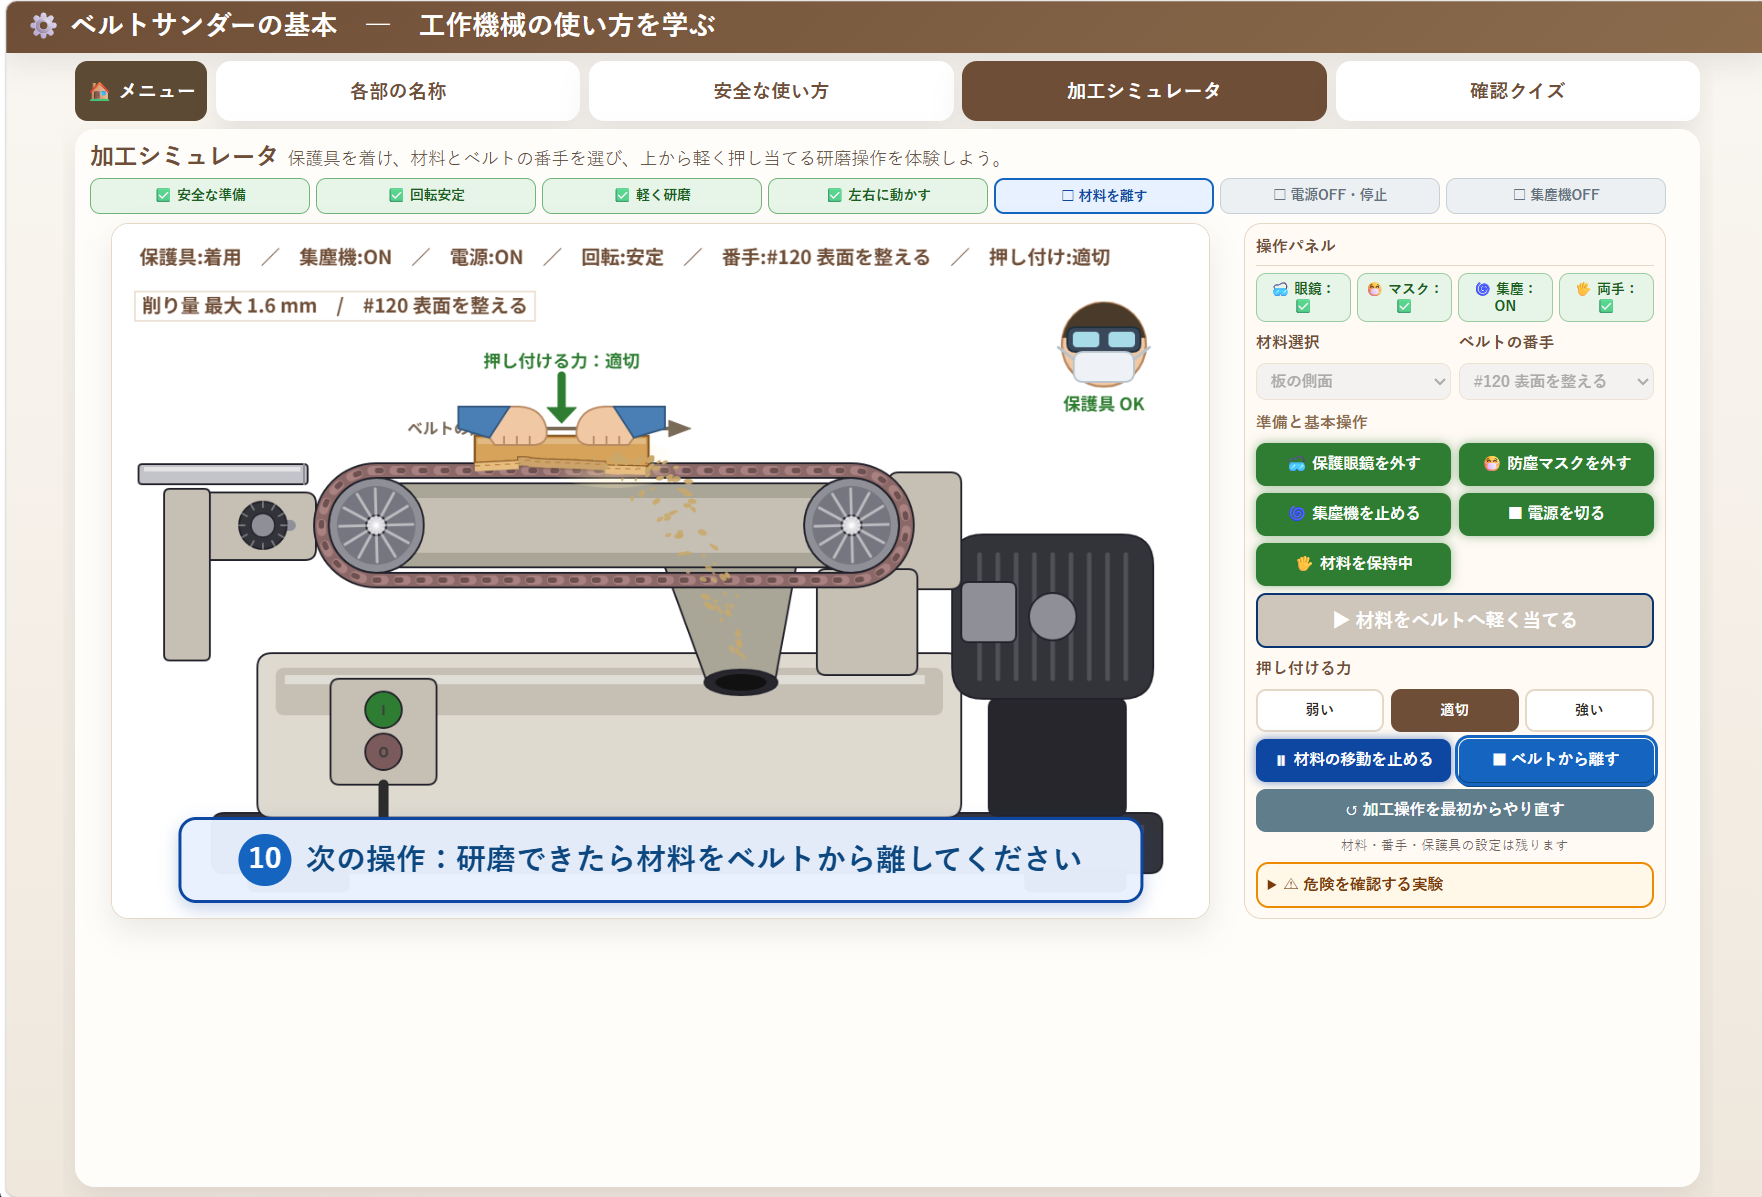Click swirl icon on 集塵機を止める button
1762x1197 pixels.
(1297, 514)
